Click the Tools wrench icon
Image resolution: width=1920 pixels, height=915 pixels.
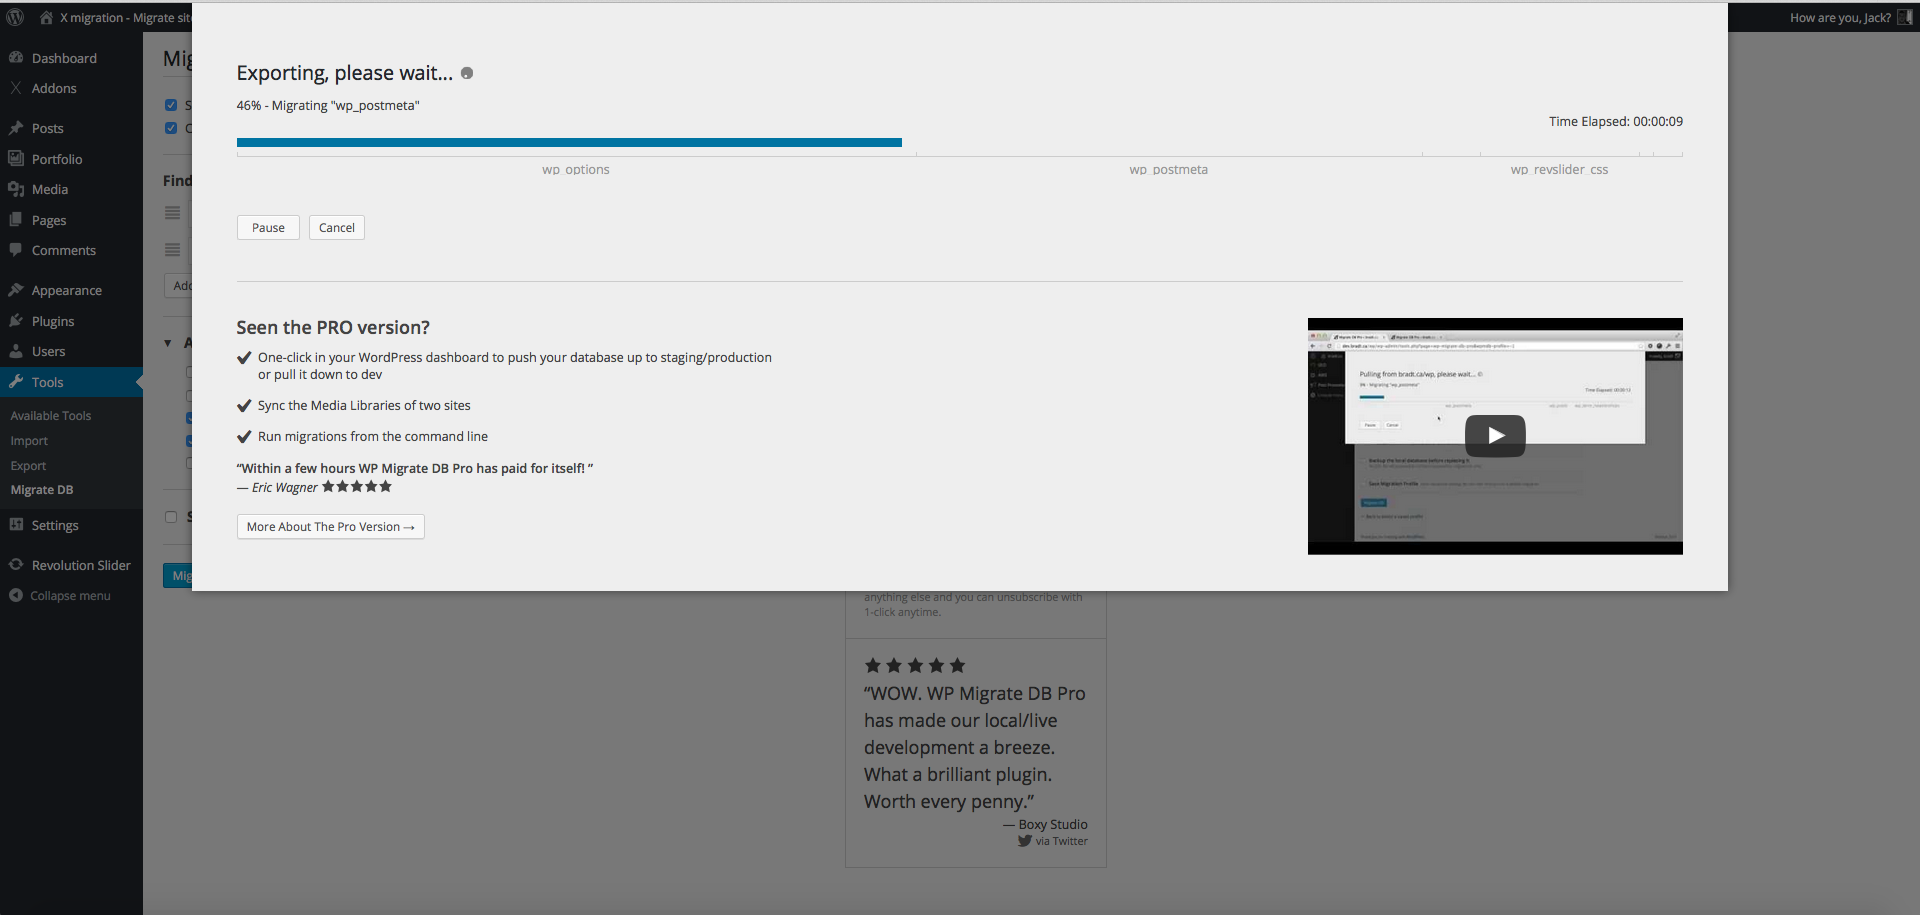point(16,382)
